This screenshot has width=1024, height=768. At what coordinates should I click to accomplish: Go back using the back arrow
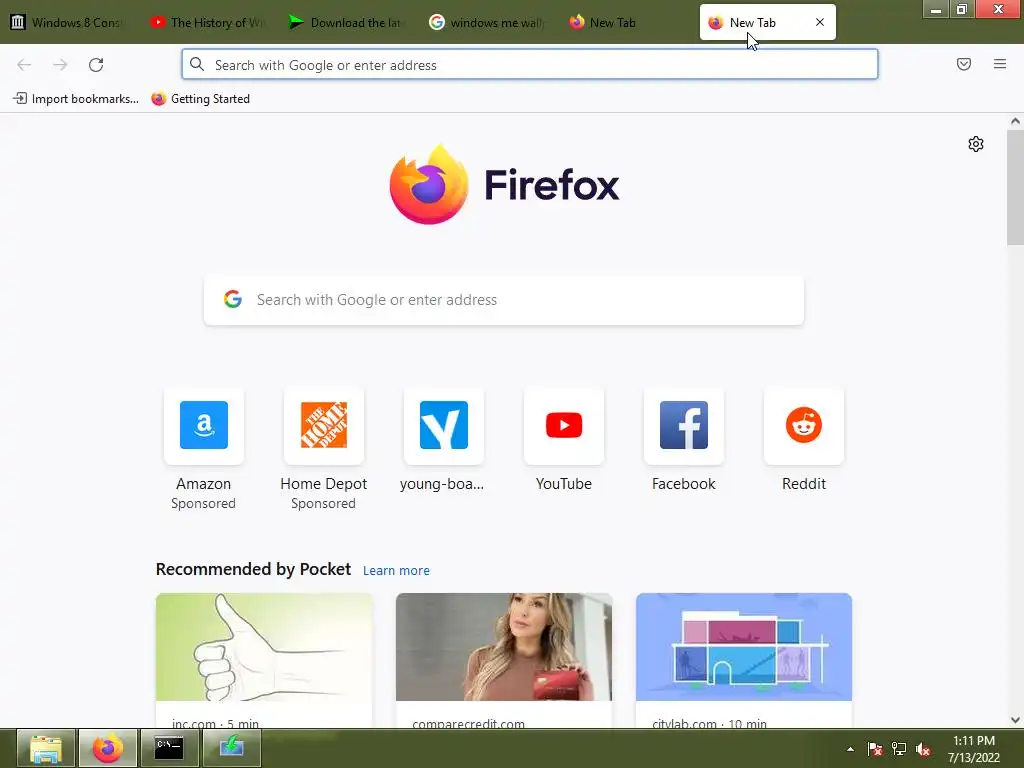(24, 65)
